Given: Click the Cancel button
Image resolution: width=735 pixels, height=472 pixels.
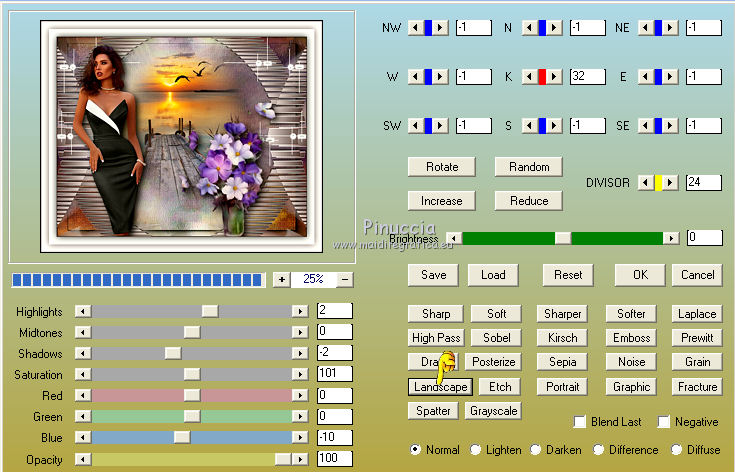Looking at the screenshot, I should pyautogui.click(x=698, y=275).
